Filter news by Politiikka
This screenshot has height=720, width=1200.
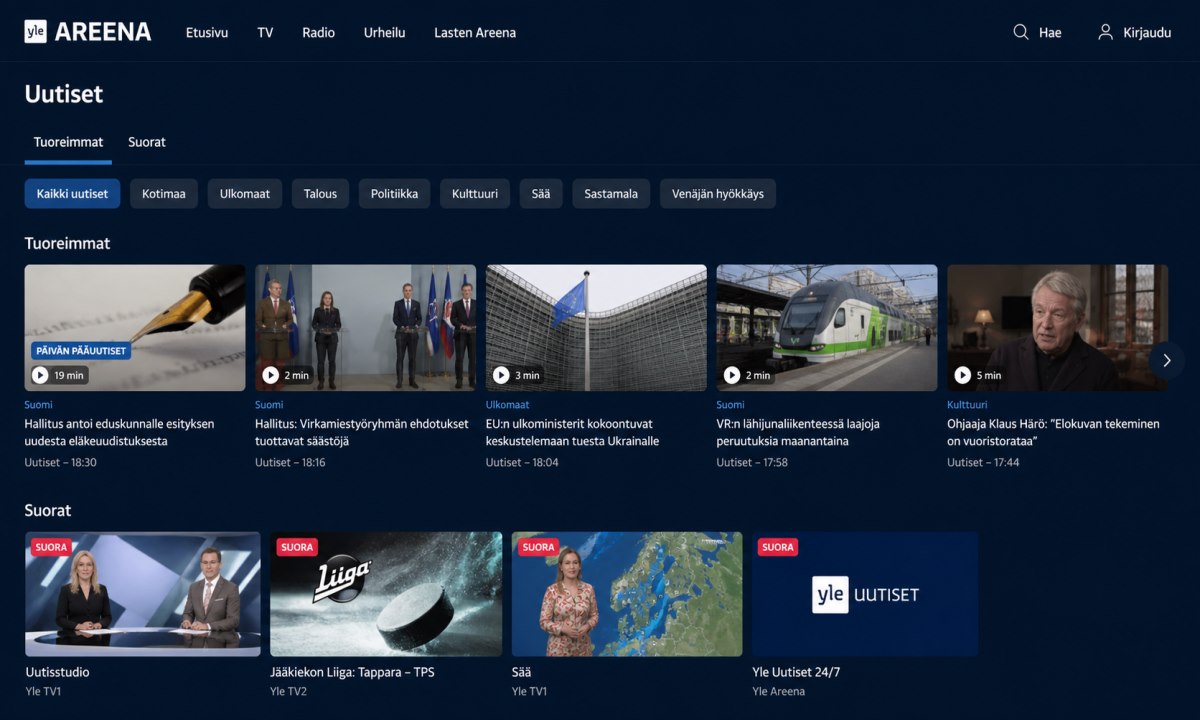click(395, 194)
